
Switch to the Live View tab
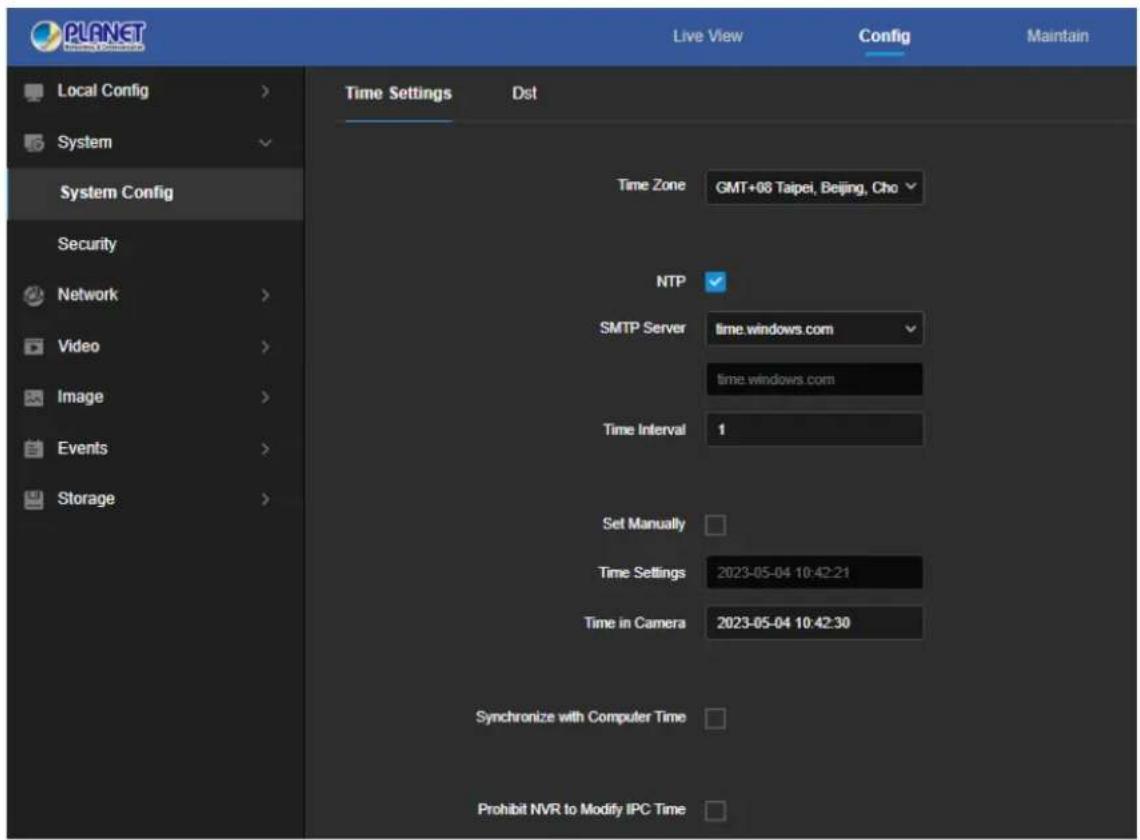click(707, 36)
